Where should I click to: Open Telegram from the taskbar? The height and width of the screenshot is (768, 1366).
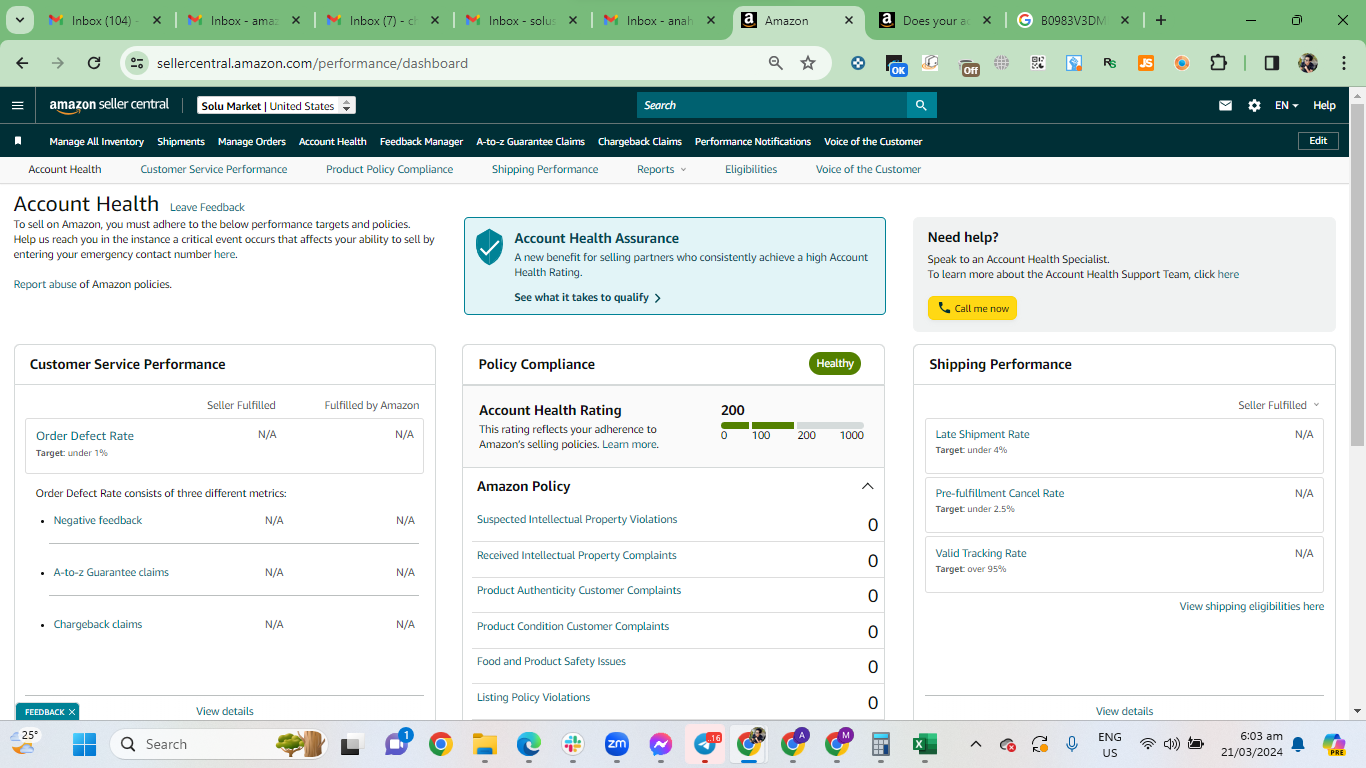tap(705, 744)
